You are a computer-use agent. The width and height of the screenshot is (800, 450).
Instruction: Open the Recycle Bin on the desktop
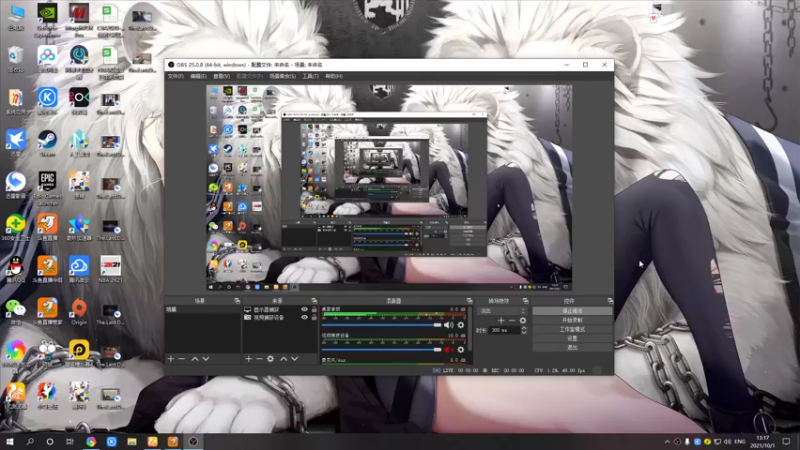click(15, 59)
